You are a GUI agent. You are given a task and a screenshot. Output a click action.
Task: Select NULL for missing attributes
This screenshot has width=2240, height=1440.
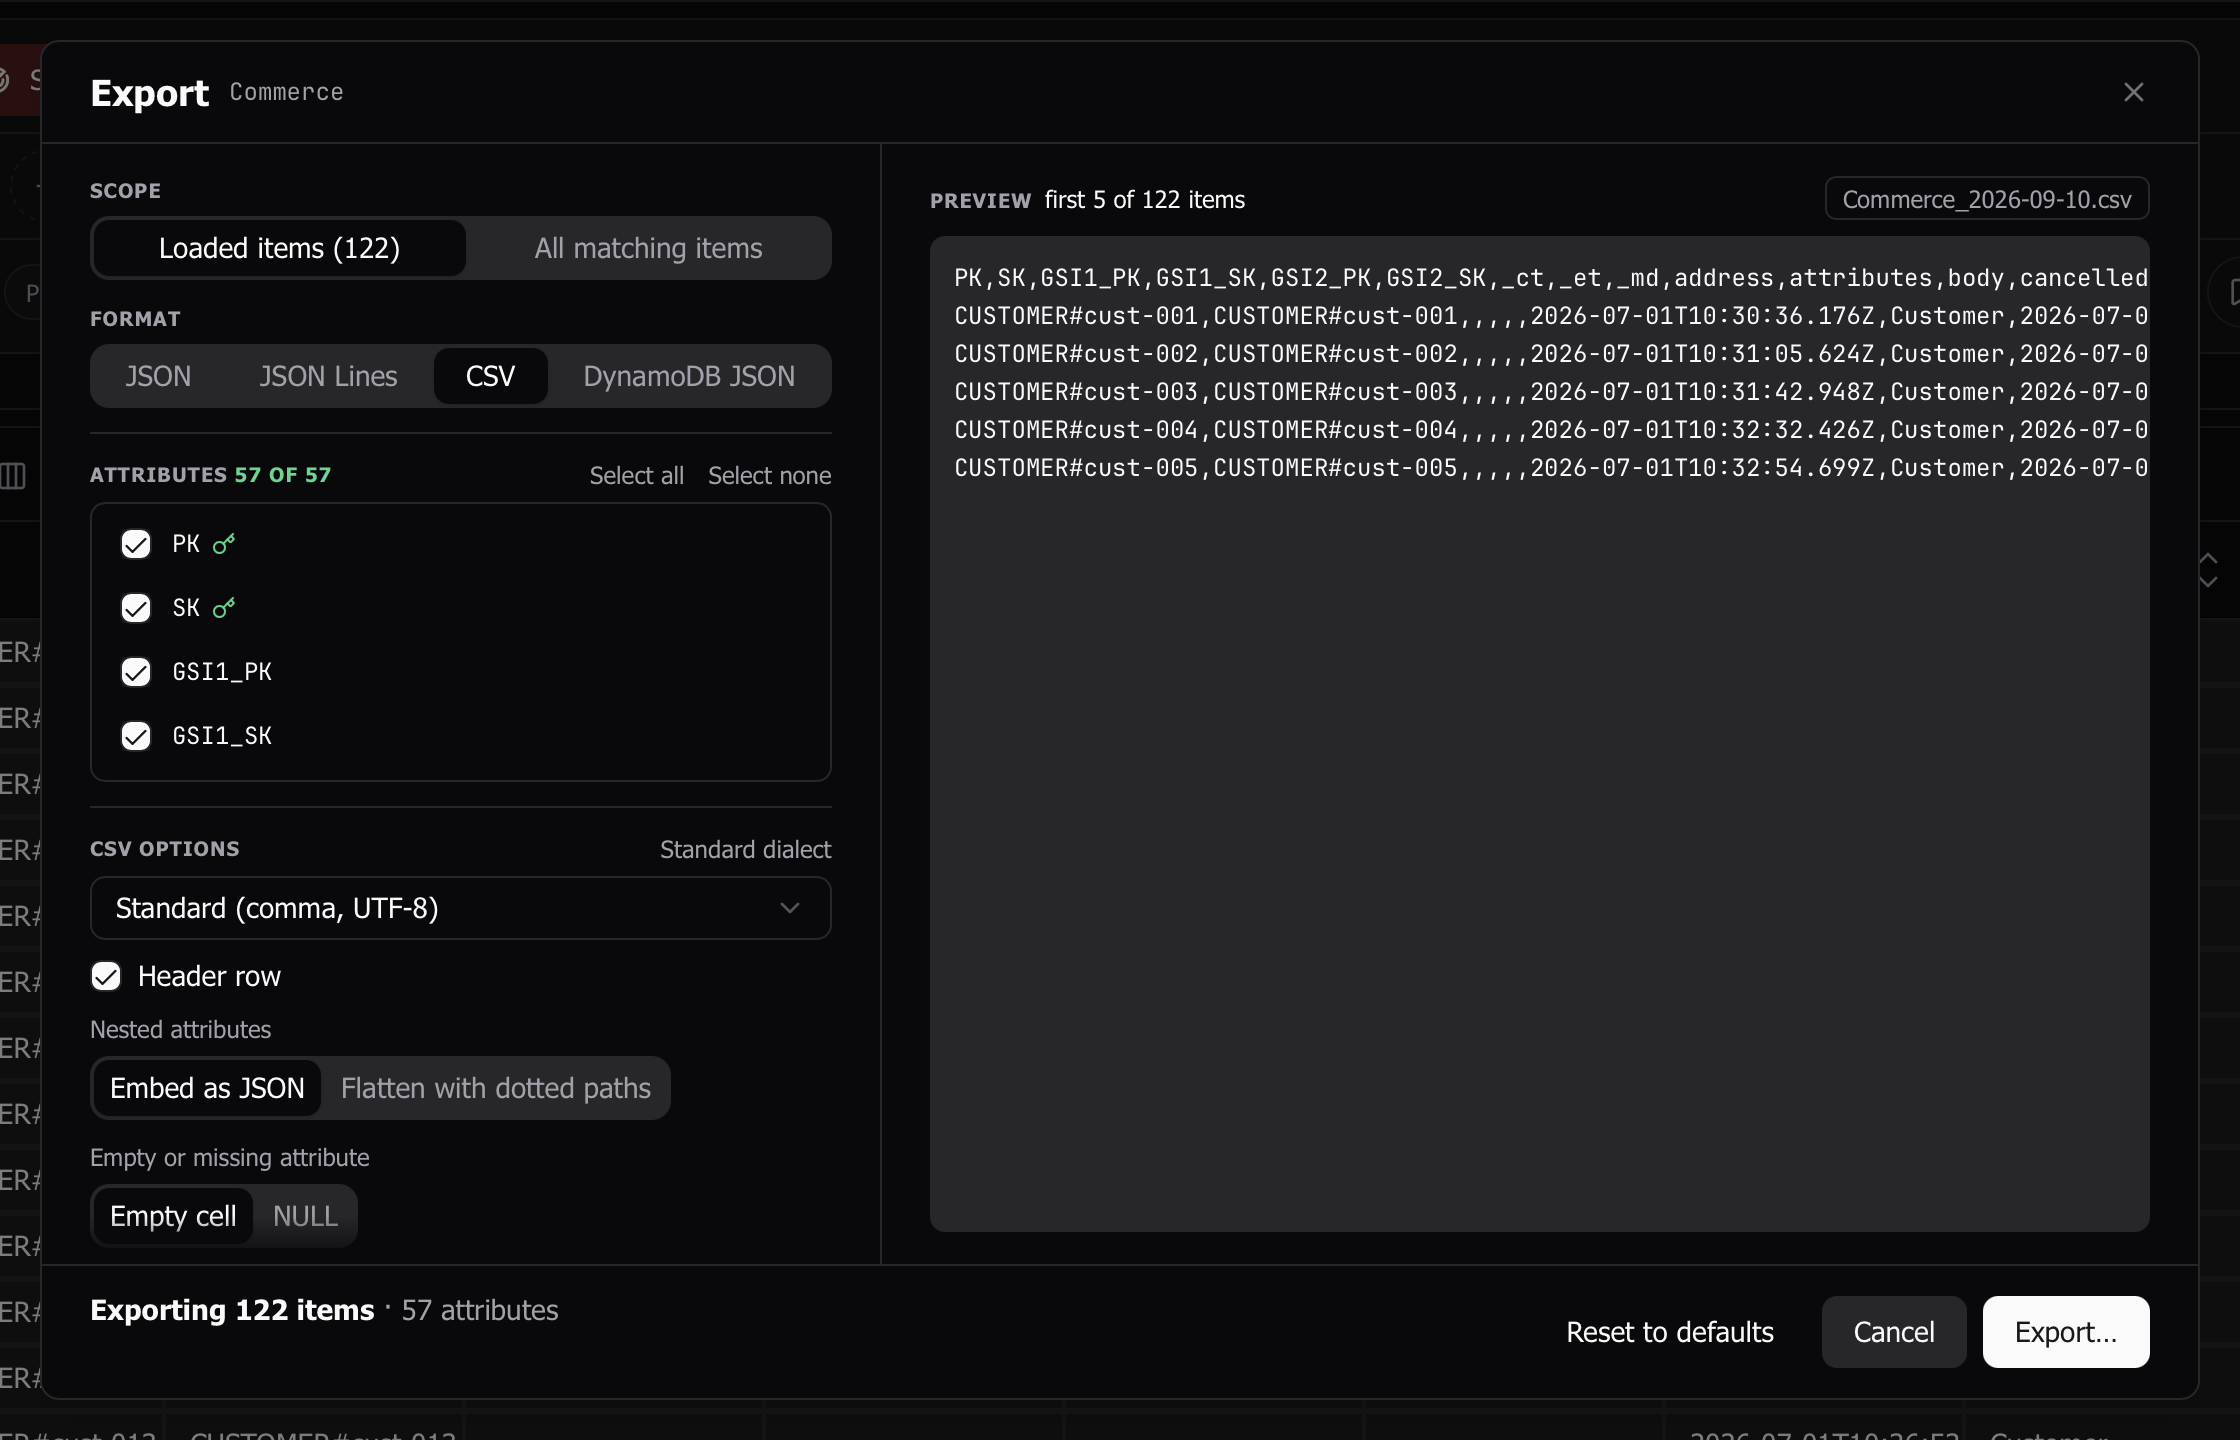[x=305, y=1216]
